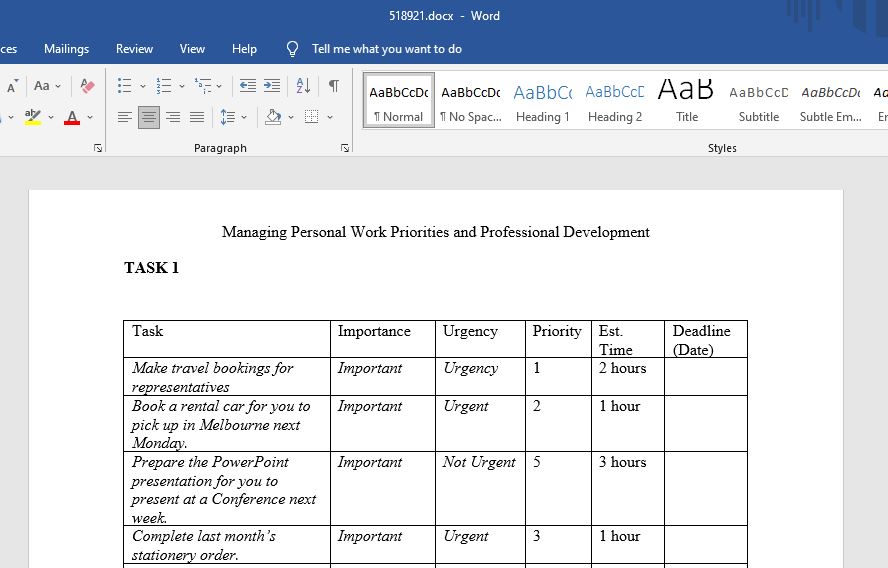
Task: Decrease the paragraph indent
Action: pos(247,86)
